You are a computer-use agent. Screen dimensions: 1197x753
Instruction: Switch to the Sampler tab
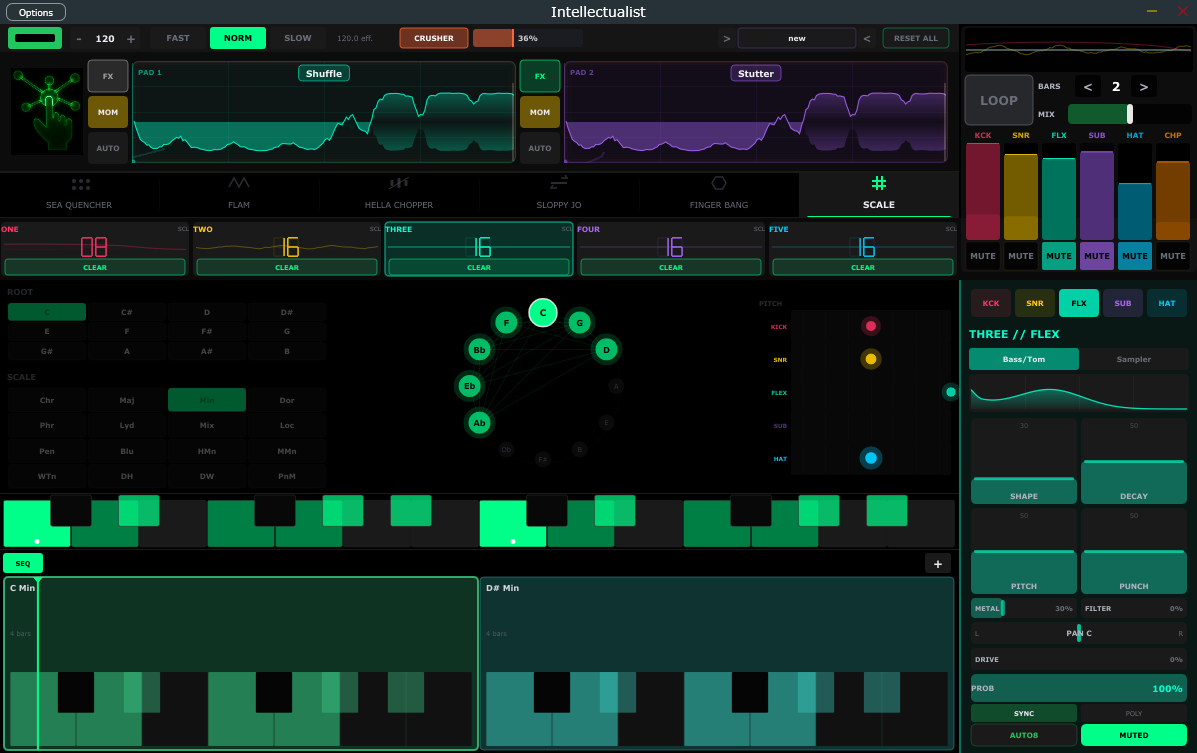click(x=1133, y=359)
